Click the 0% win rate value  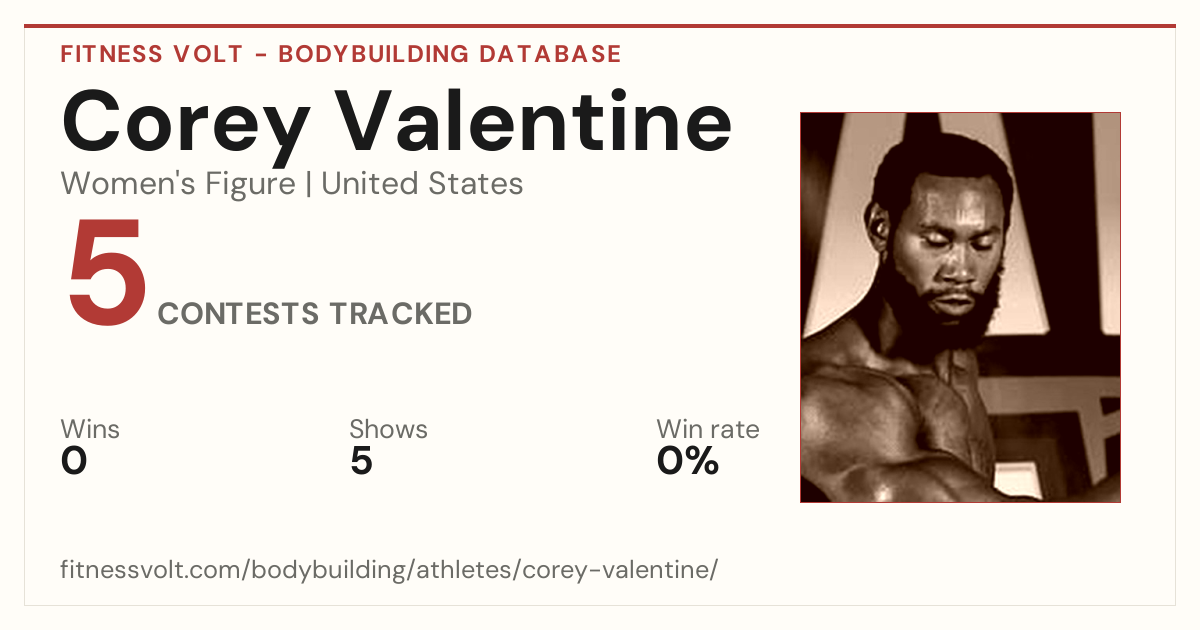tap(688, 461)
